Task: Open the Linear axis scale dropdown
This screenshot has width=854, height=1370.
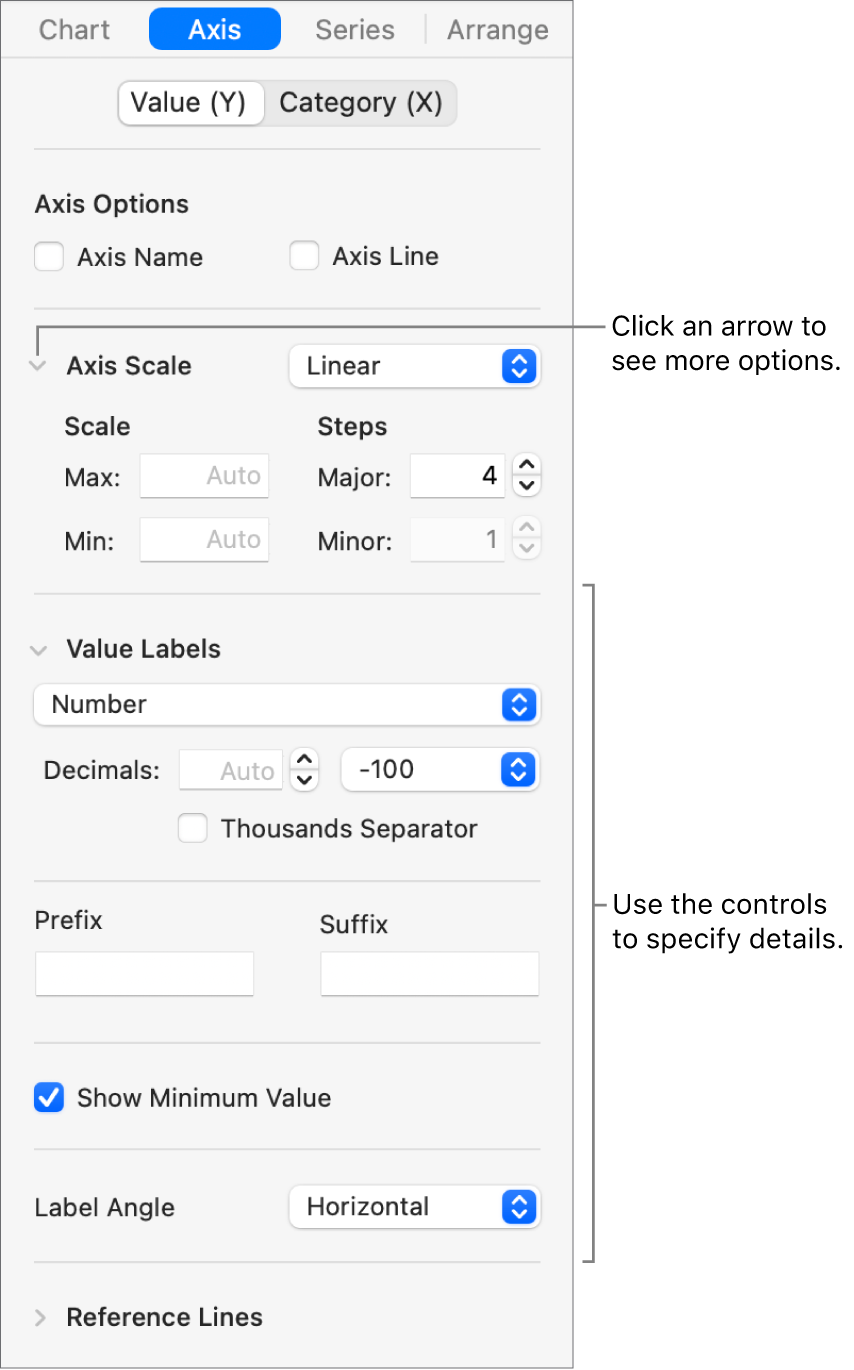Action: point(413,367)
